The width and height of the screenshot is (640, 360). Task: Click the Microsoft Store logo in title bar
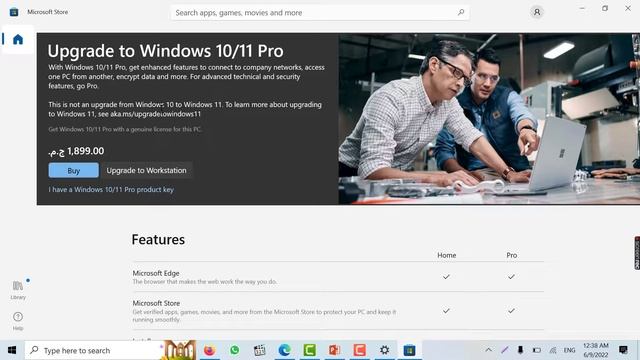click(14, 12)
